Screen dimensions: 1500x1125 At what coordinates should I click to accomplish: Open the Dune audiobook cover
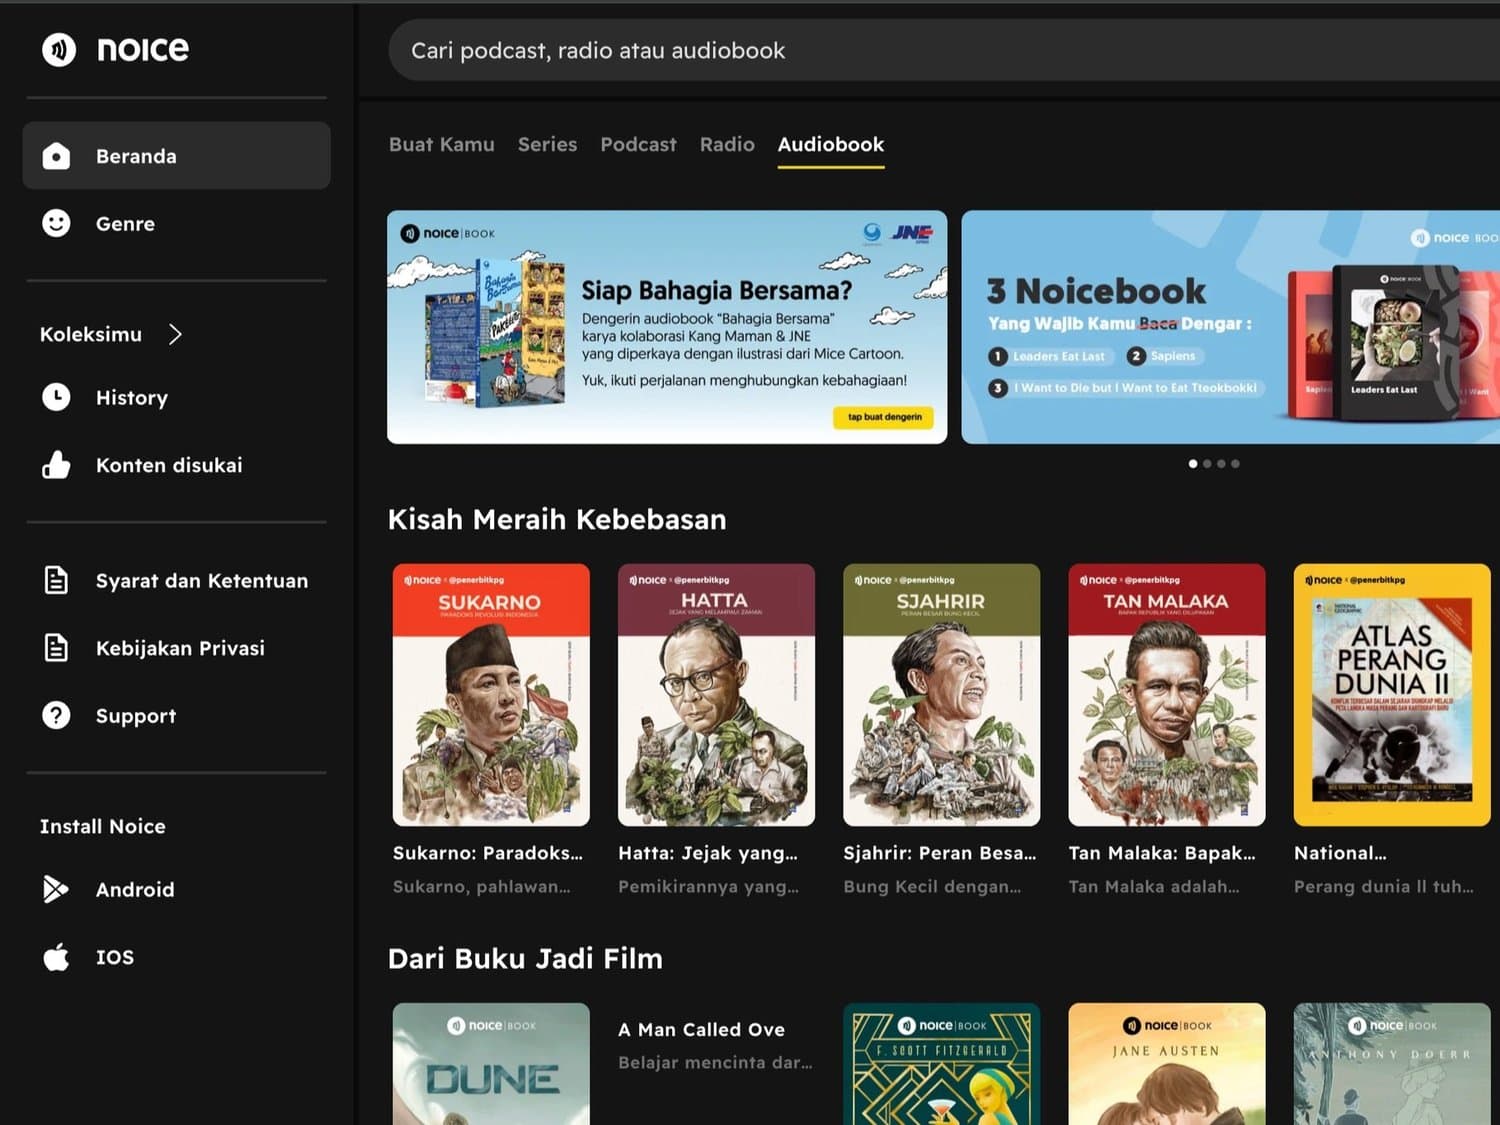491,1064
